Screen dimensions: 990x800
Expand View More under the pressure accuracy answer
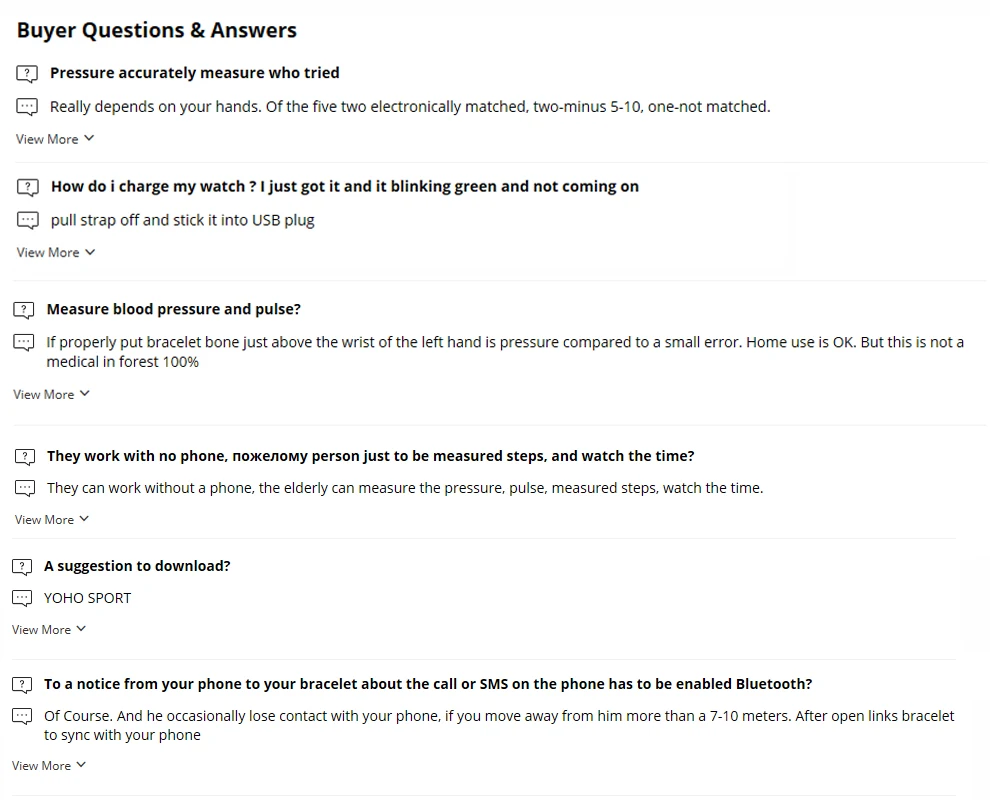click(x=55, y=139)
